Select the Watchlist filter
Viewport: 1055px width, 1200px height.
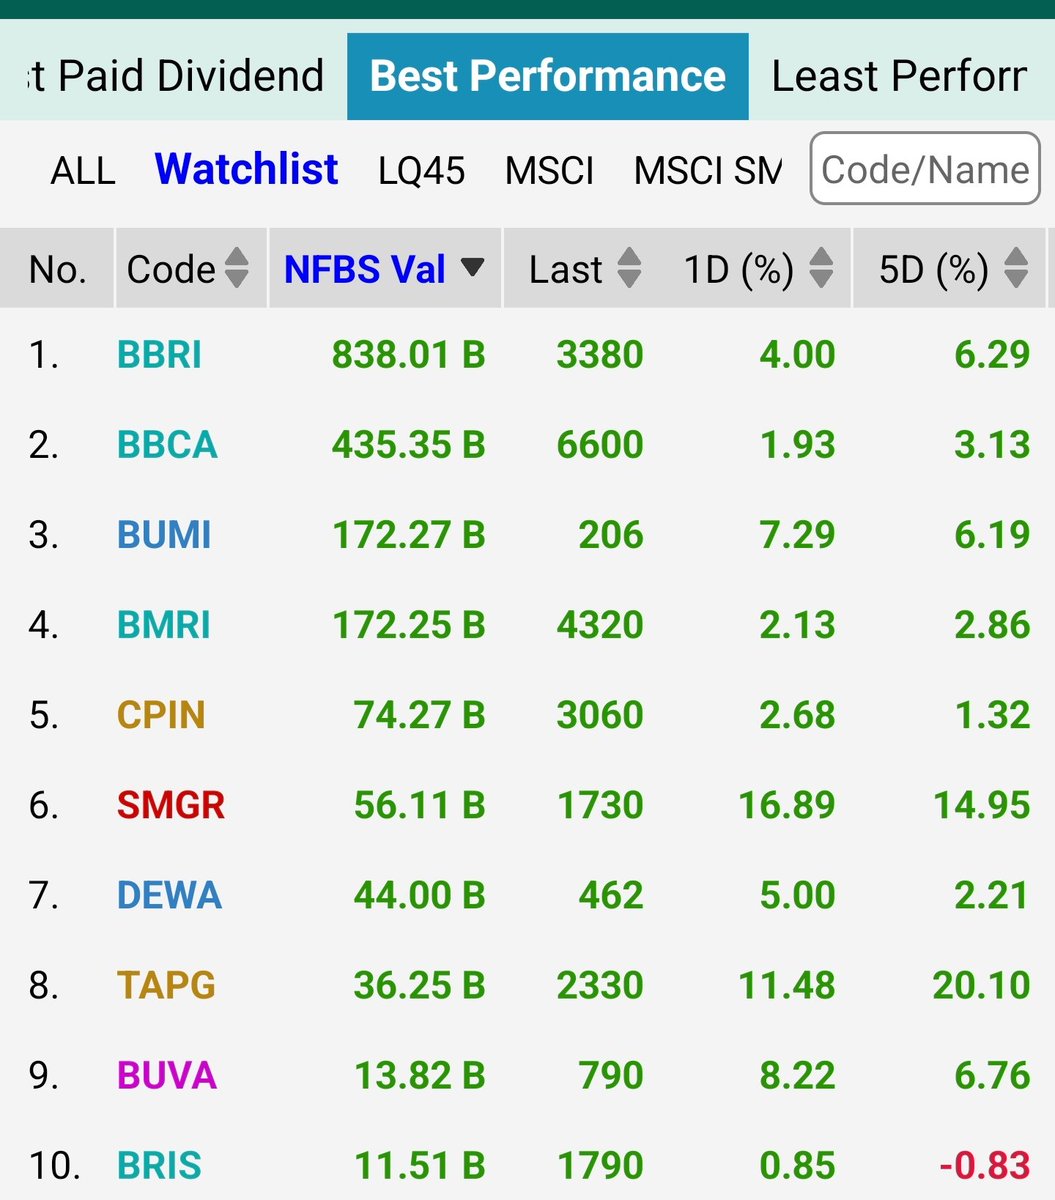point(247,169)
